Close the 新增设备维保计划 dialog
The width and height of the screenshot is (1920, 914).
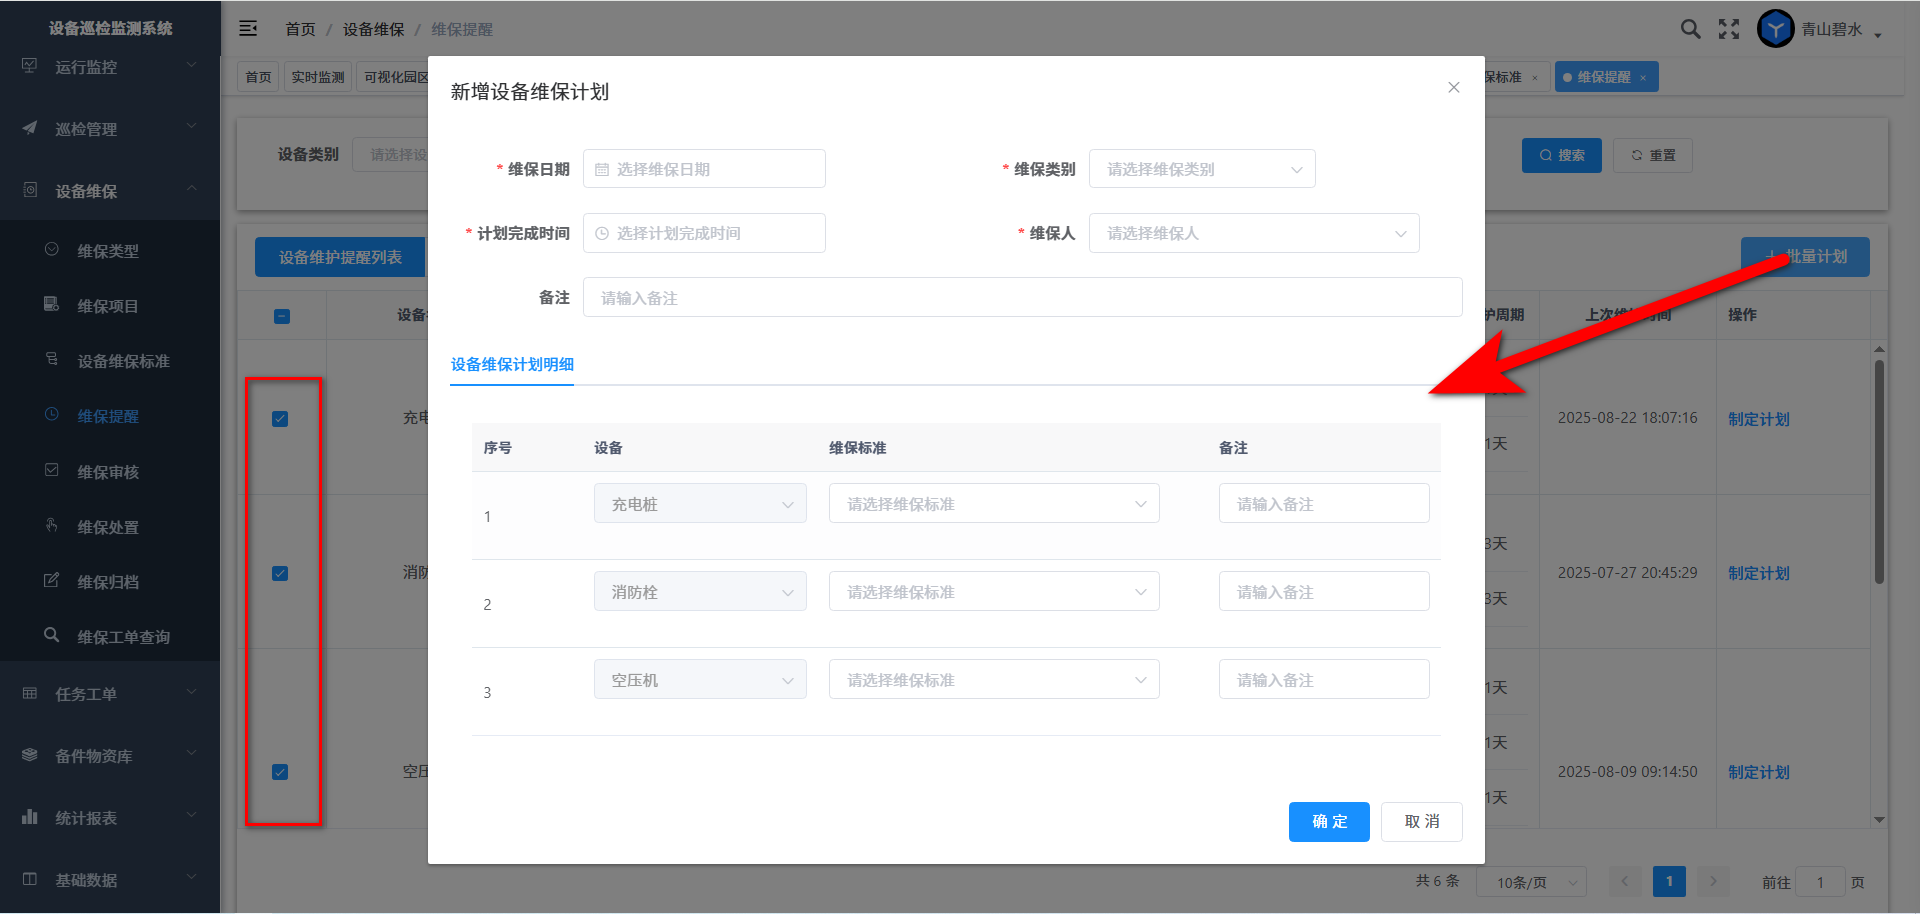tap(1454, 88)
